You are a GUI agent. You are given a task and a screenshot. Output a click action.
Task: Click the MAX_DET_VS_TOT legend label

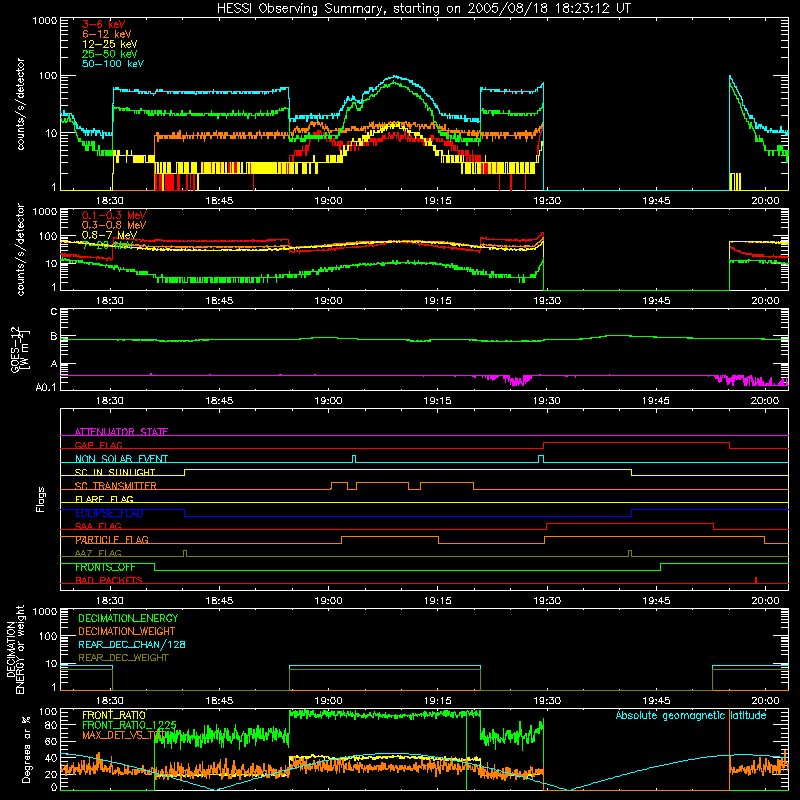[x=124, y=735]
